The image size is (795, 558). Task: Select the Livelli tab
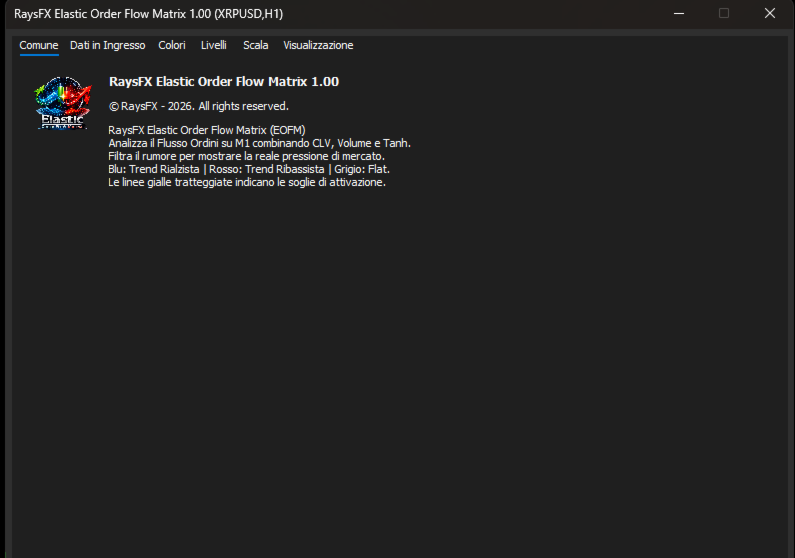tap(213, 45)
